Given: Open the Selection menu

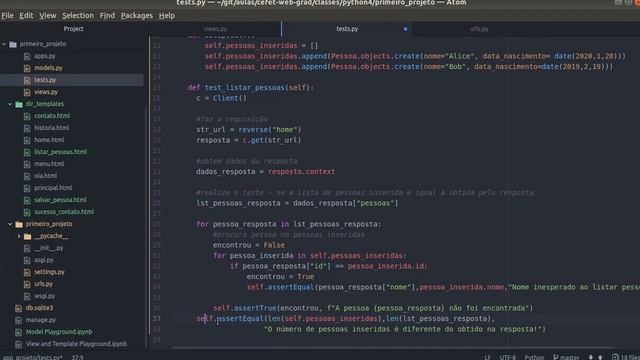Looking at the screenshot, I should click(78, 16).
